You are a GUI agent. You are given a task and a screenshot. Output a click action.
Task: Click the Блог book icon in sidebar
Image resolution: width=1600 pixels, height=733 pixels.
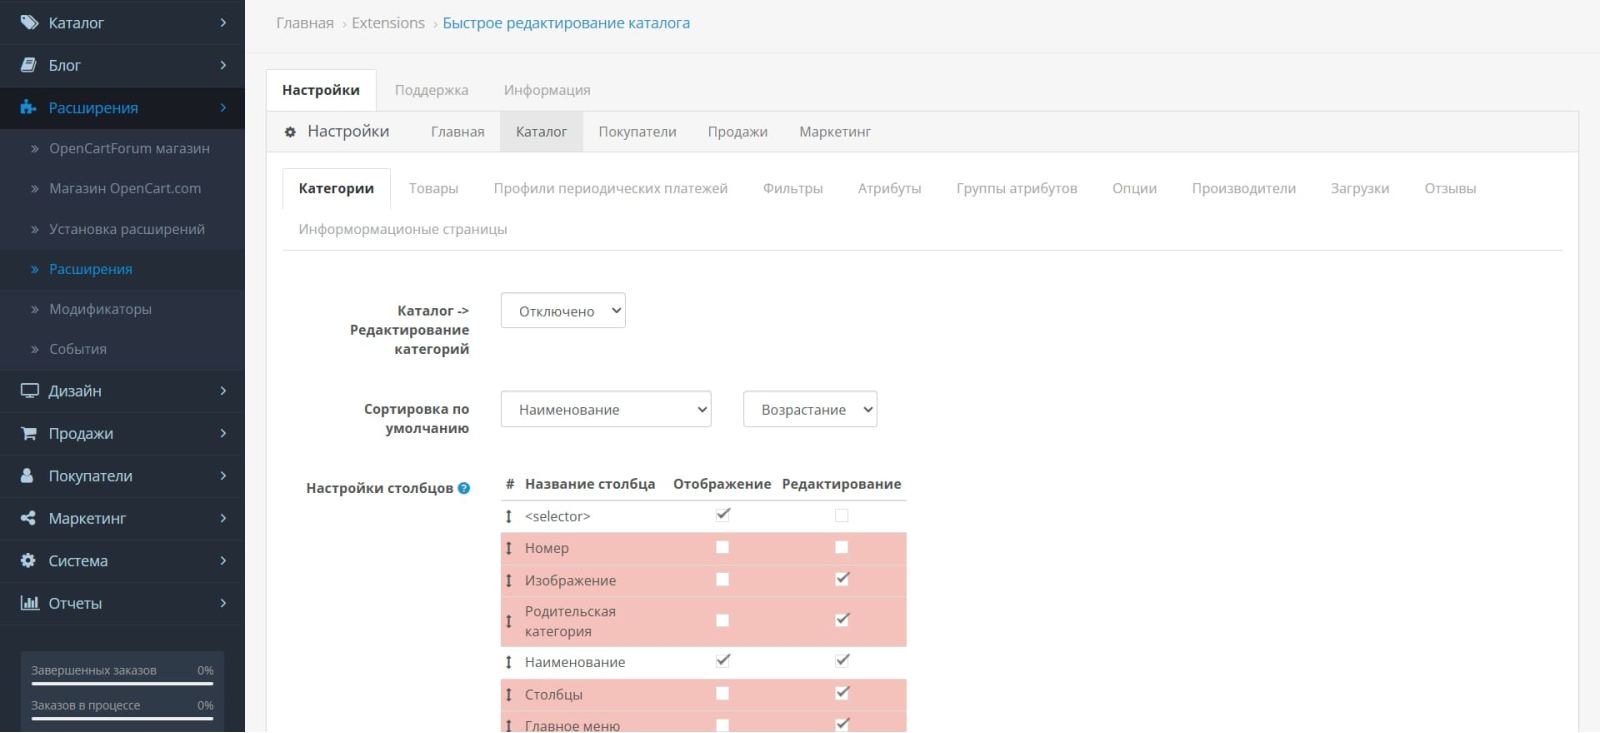(x=29, y=65)
